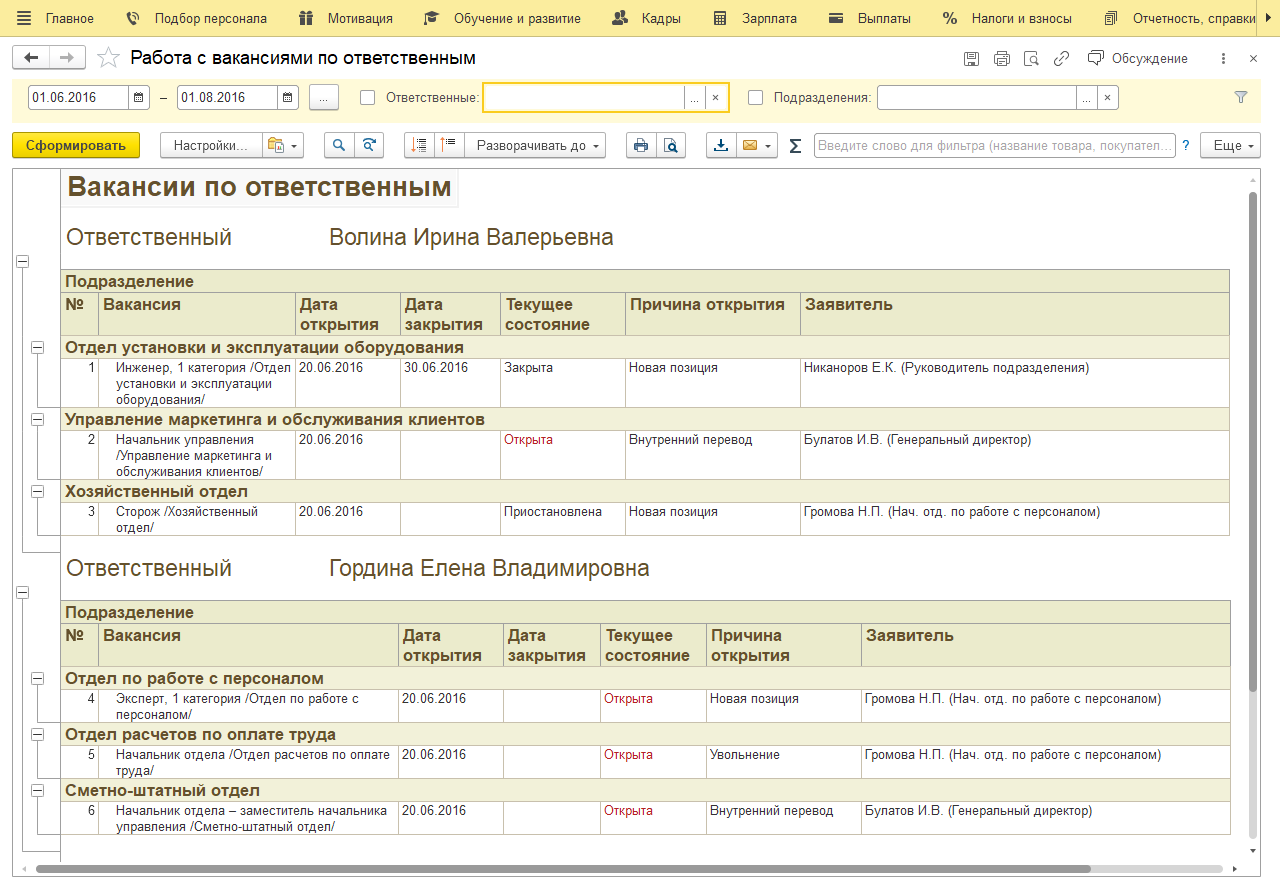Enable the Подразделения filter checkbox
1280x888 pixels.
point(755,98)
